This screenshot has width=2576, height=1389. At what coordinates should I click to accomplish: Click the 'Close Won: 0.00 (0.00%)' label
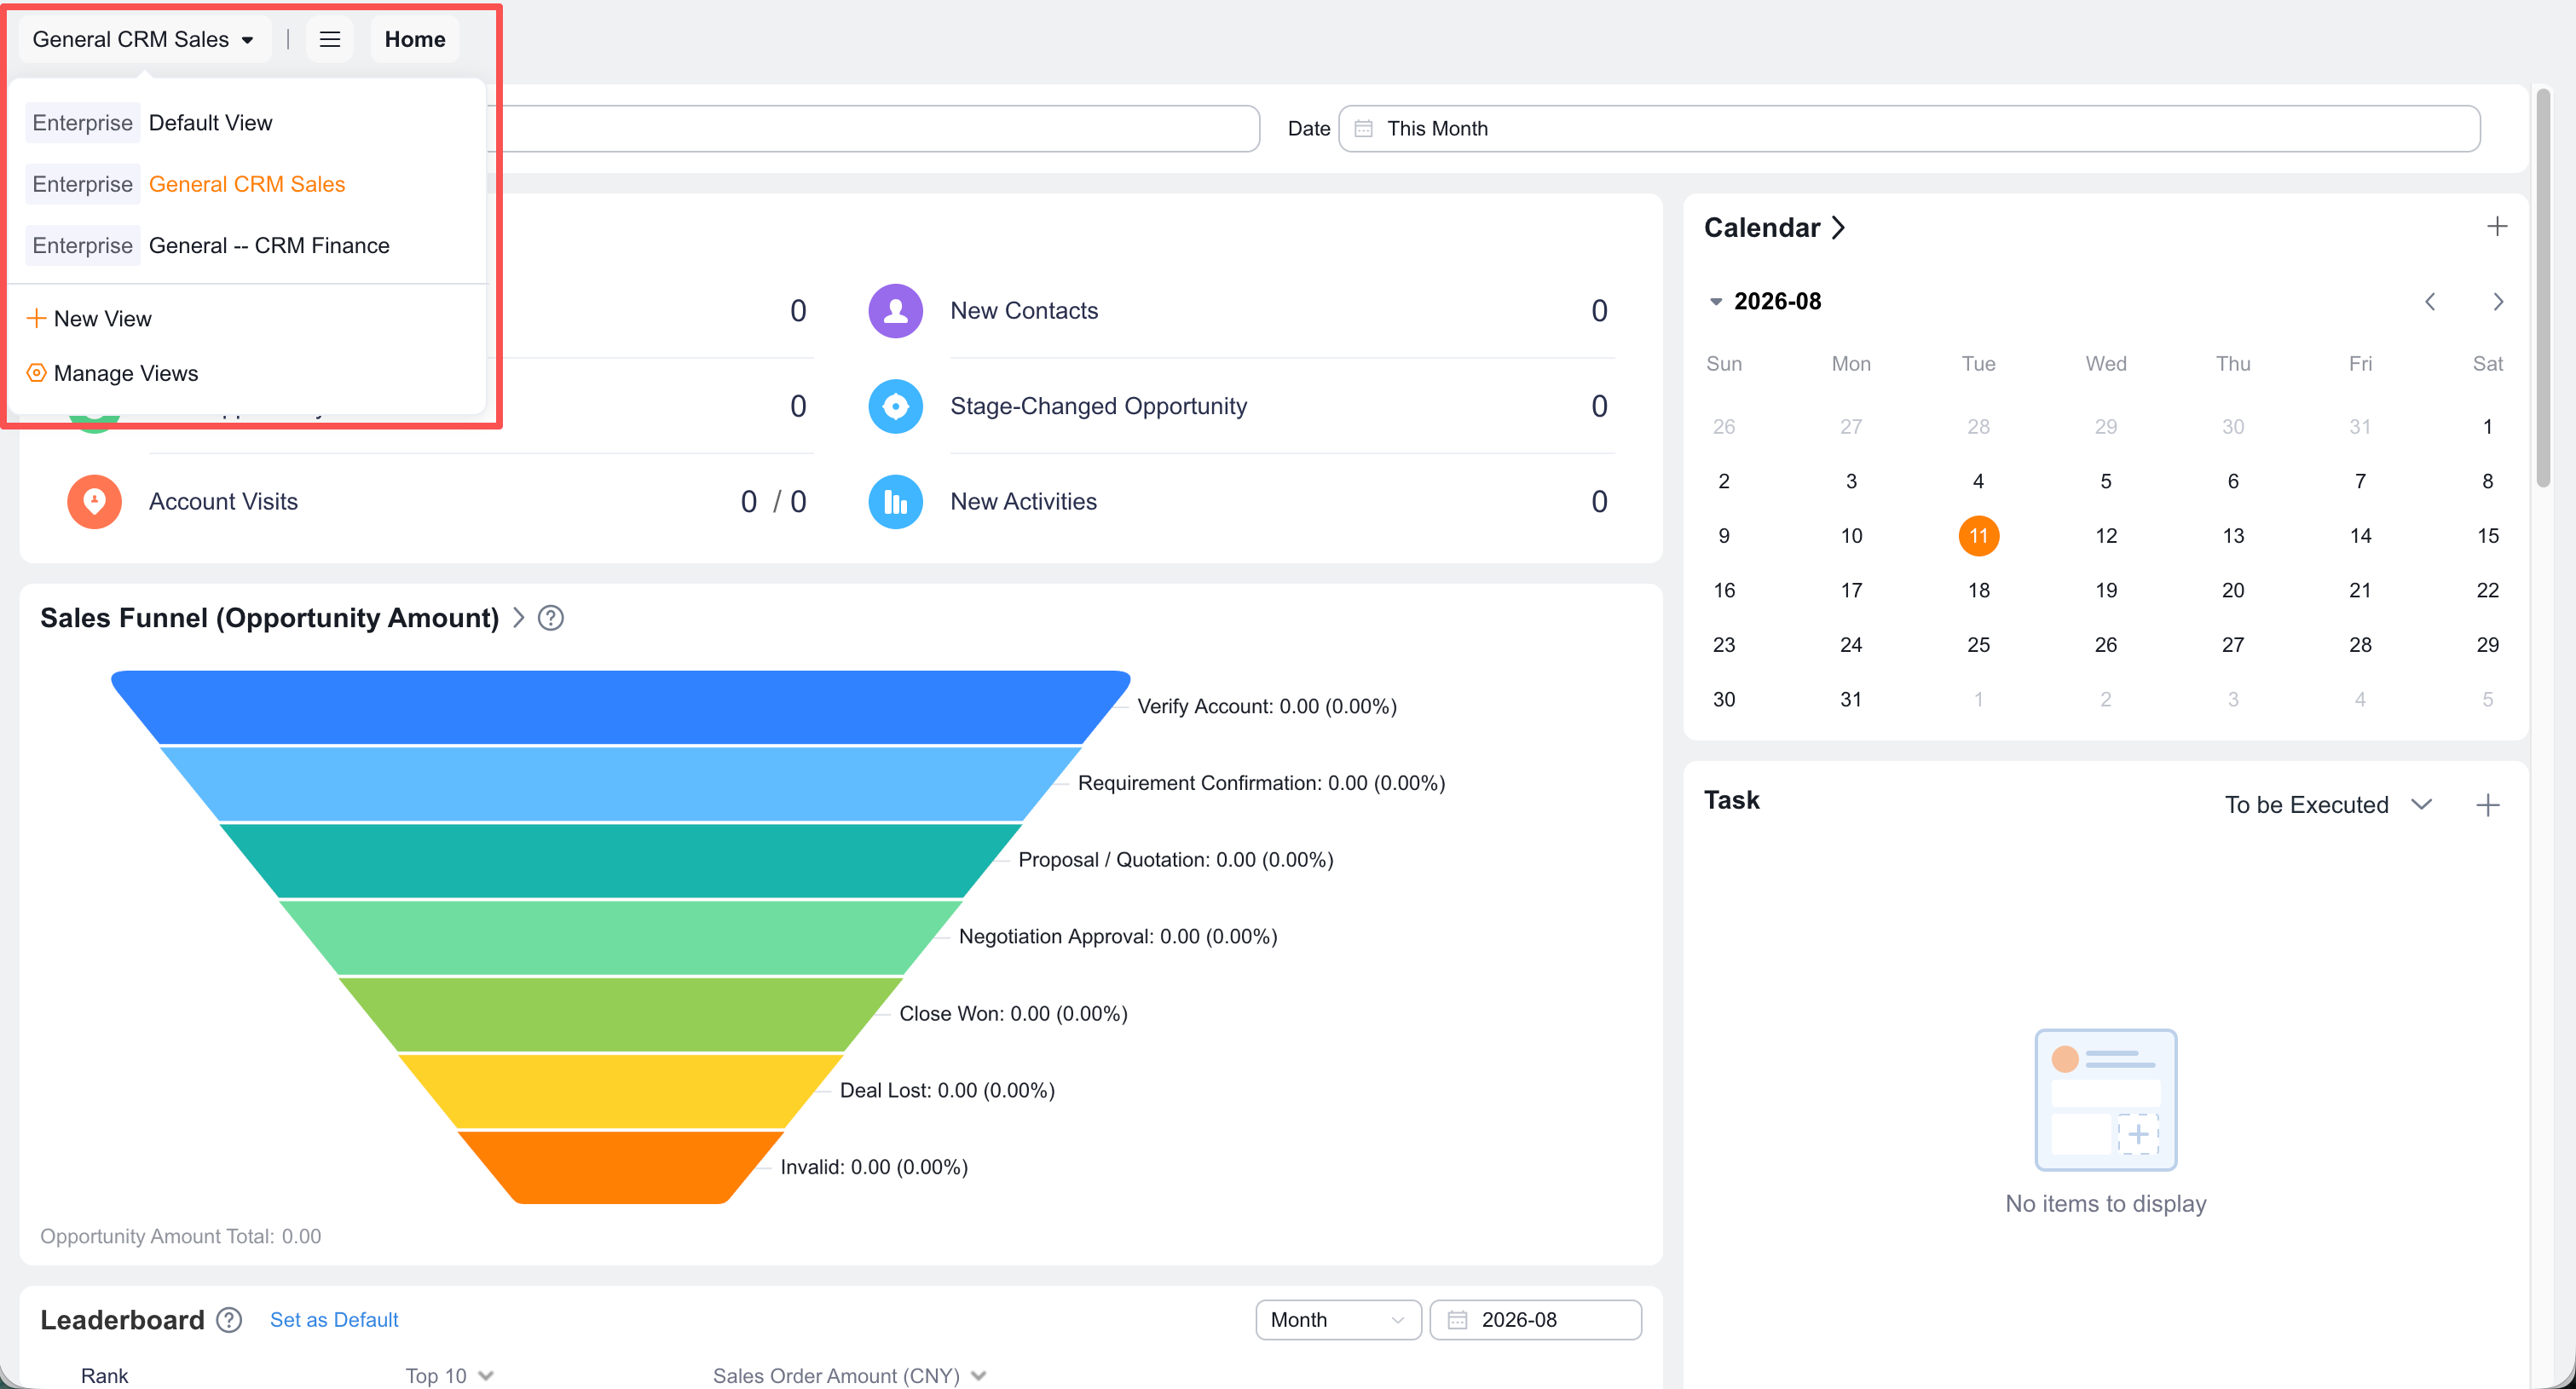[x=1013, y=1013]
